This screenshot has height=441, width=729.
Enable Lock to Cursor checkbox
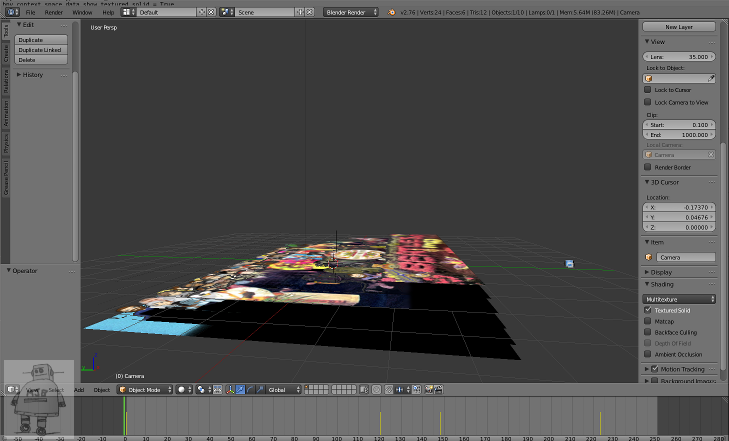pos(648,89)
